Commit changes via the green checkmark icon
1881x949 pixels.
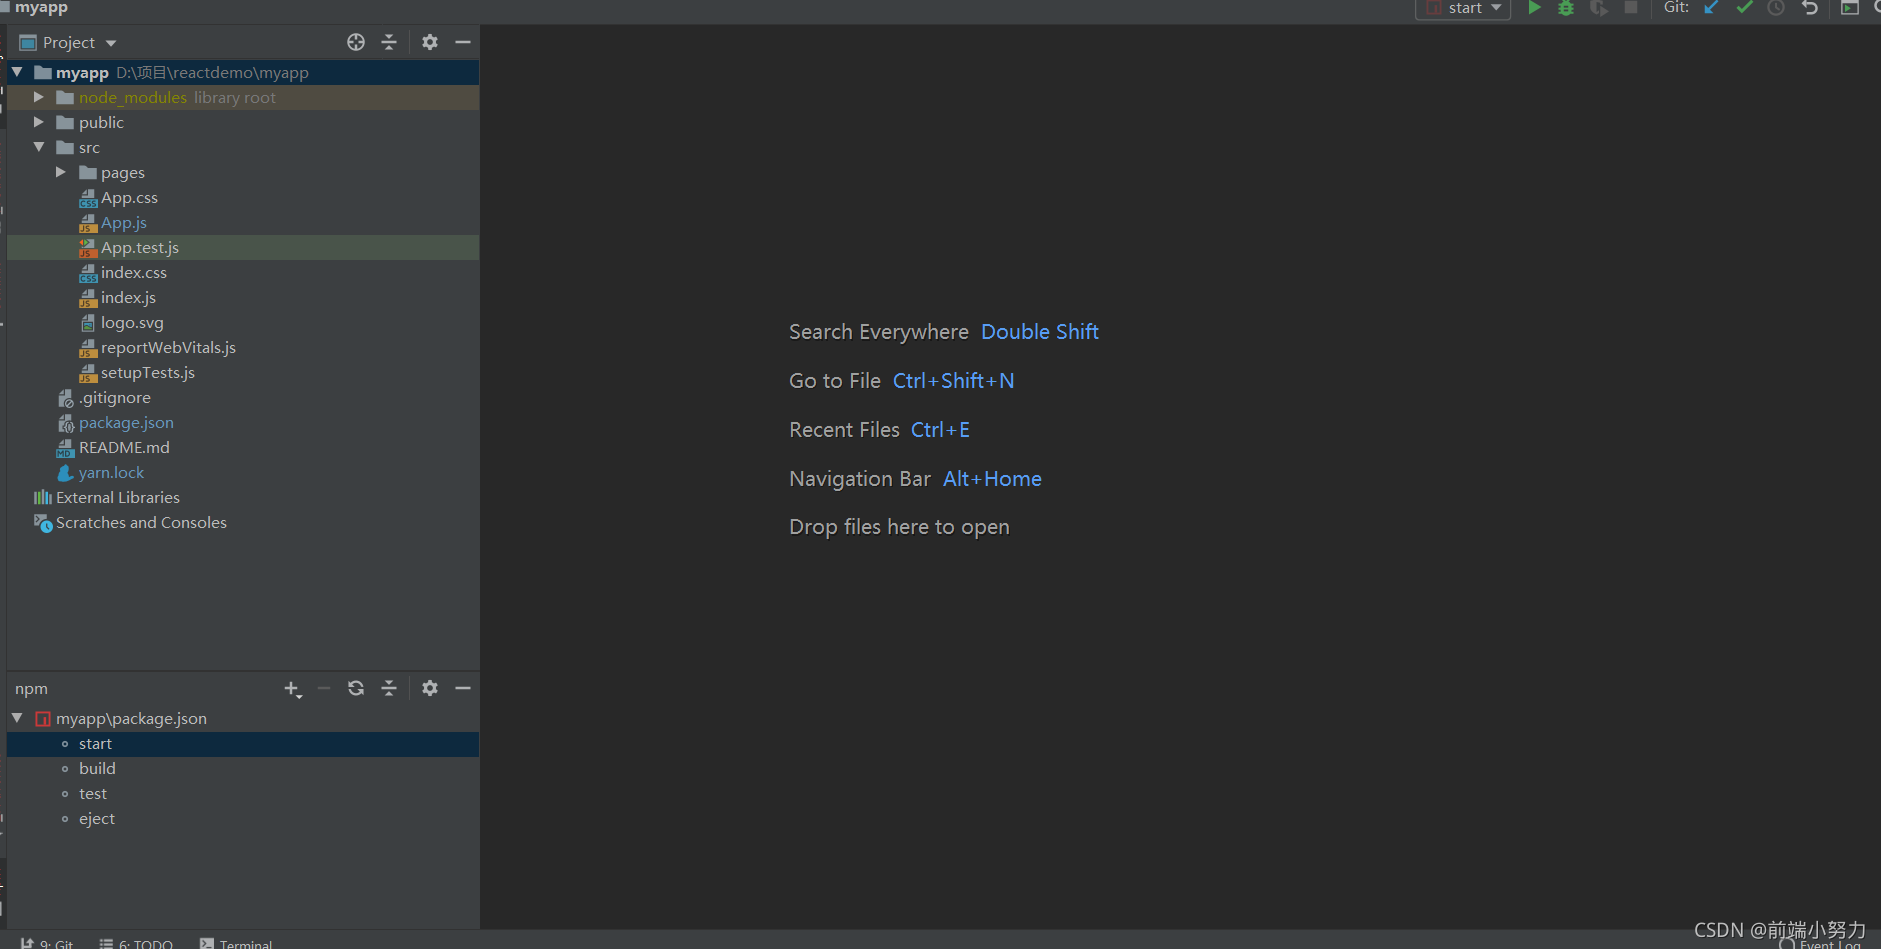tap(1745, 8)
